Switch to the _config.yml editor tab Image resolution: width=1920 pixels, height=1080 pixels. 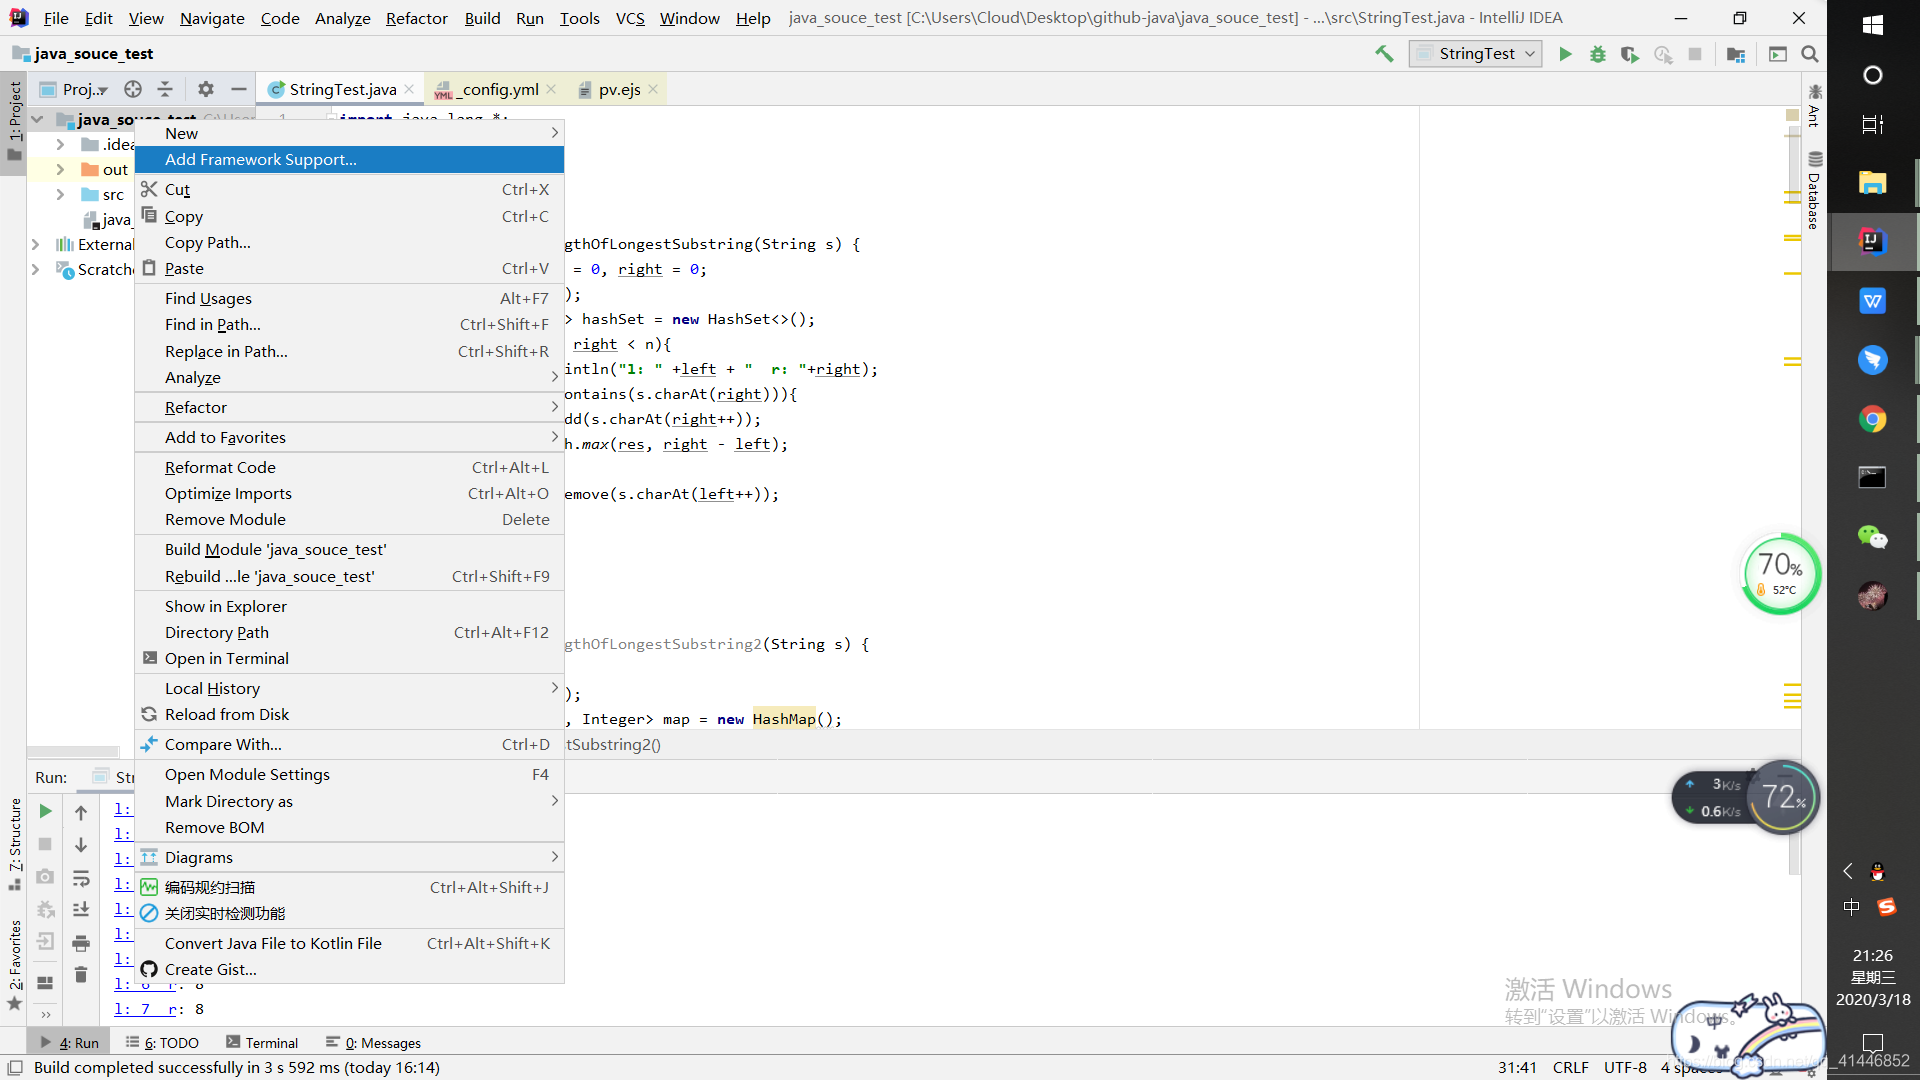click(500, 90)
